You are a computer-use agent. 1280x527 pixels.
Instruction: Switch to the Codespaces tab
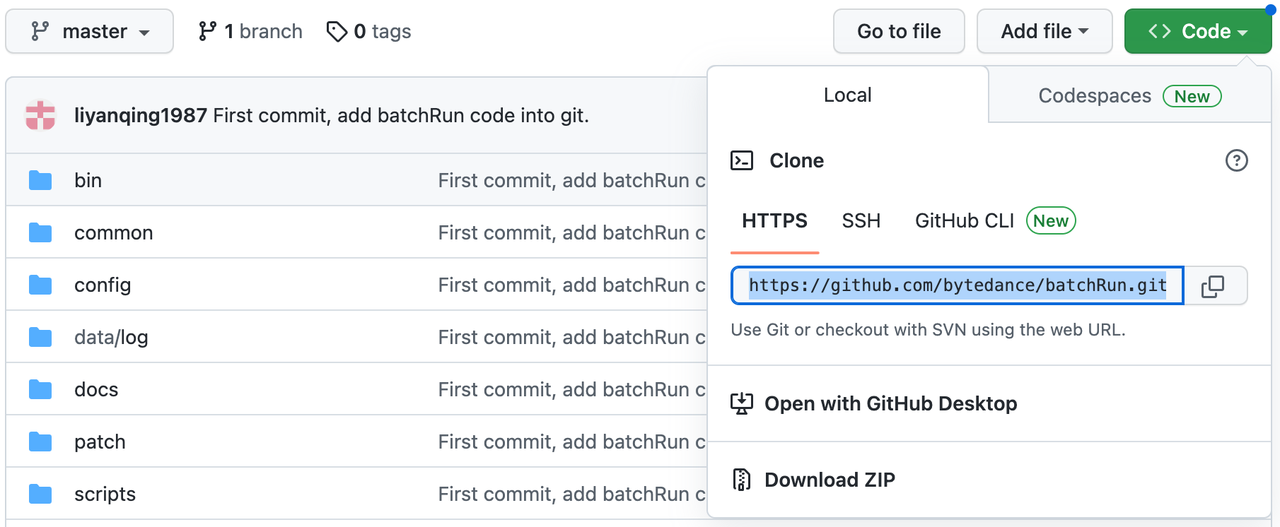[1128, 96]
